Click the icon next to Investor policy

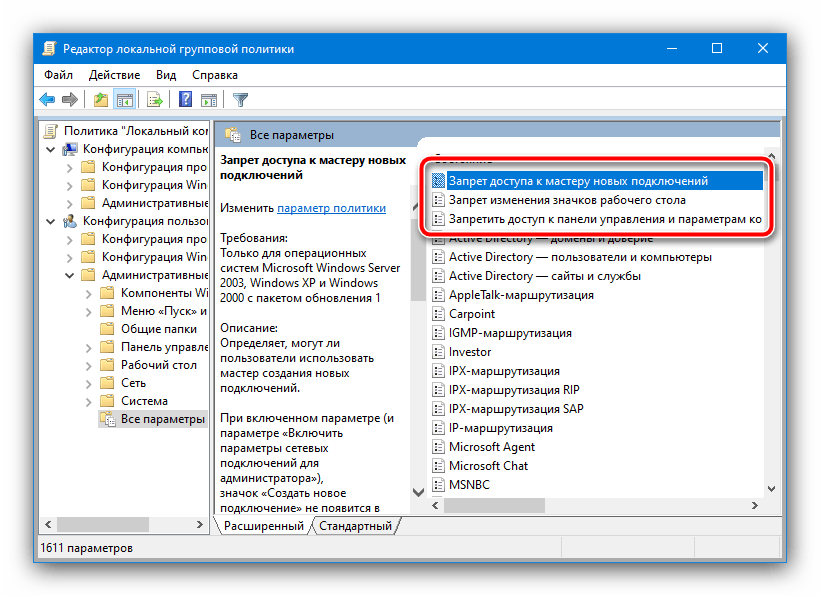point(438,352)
